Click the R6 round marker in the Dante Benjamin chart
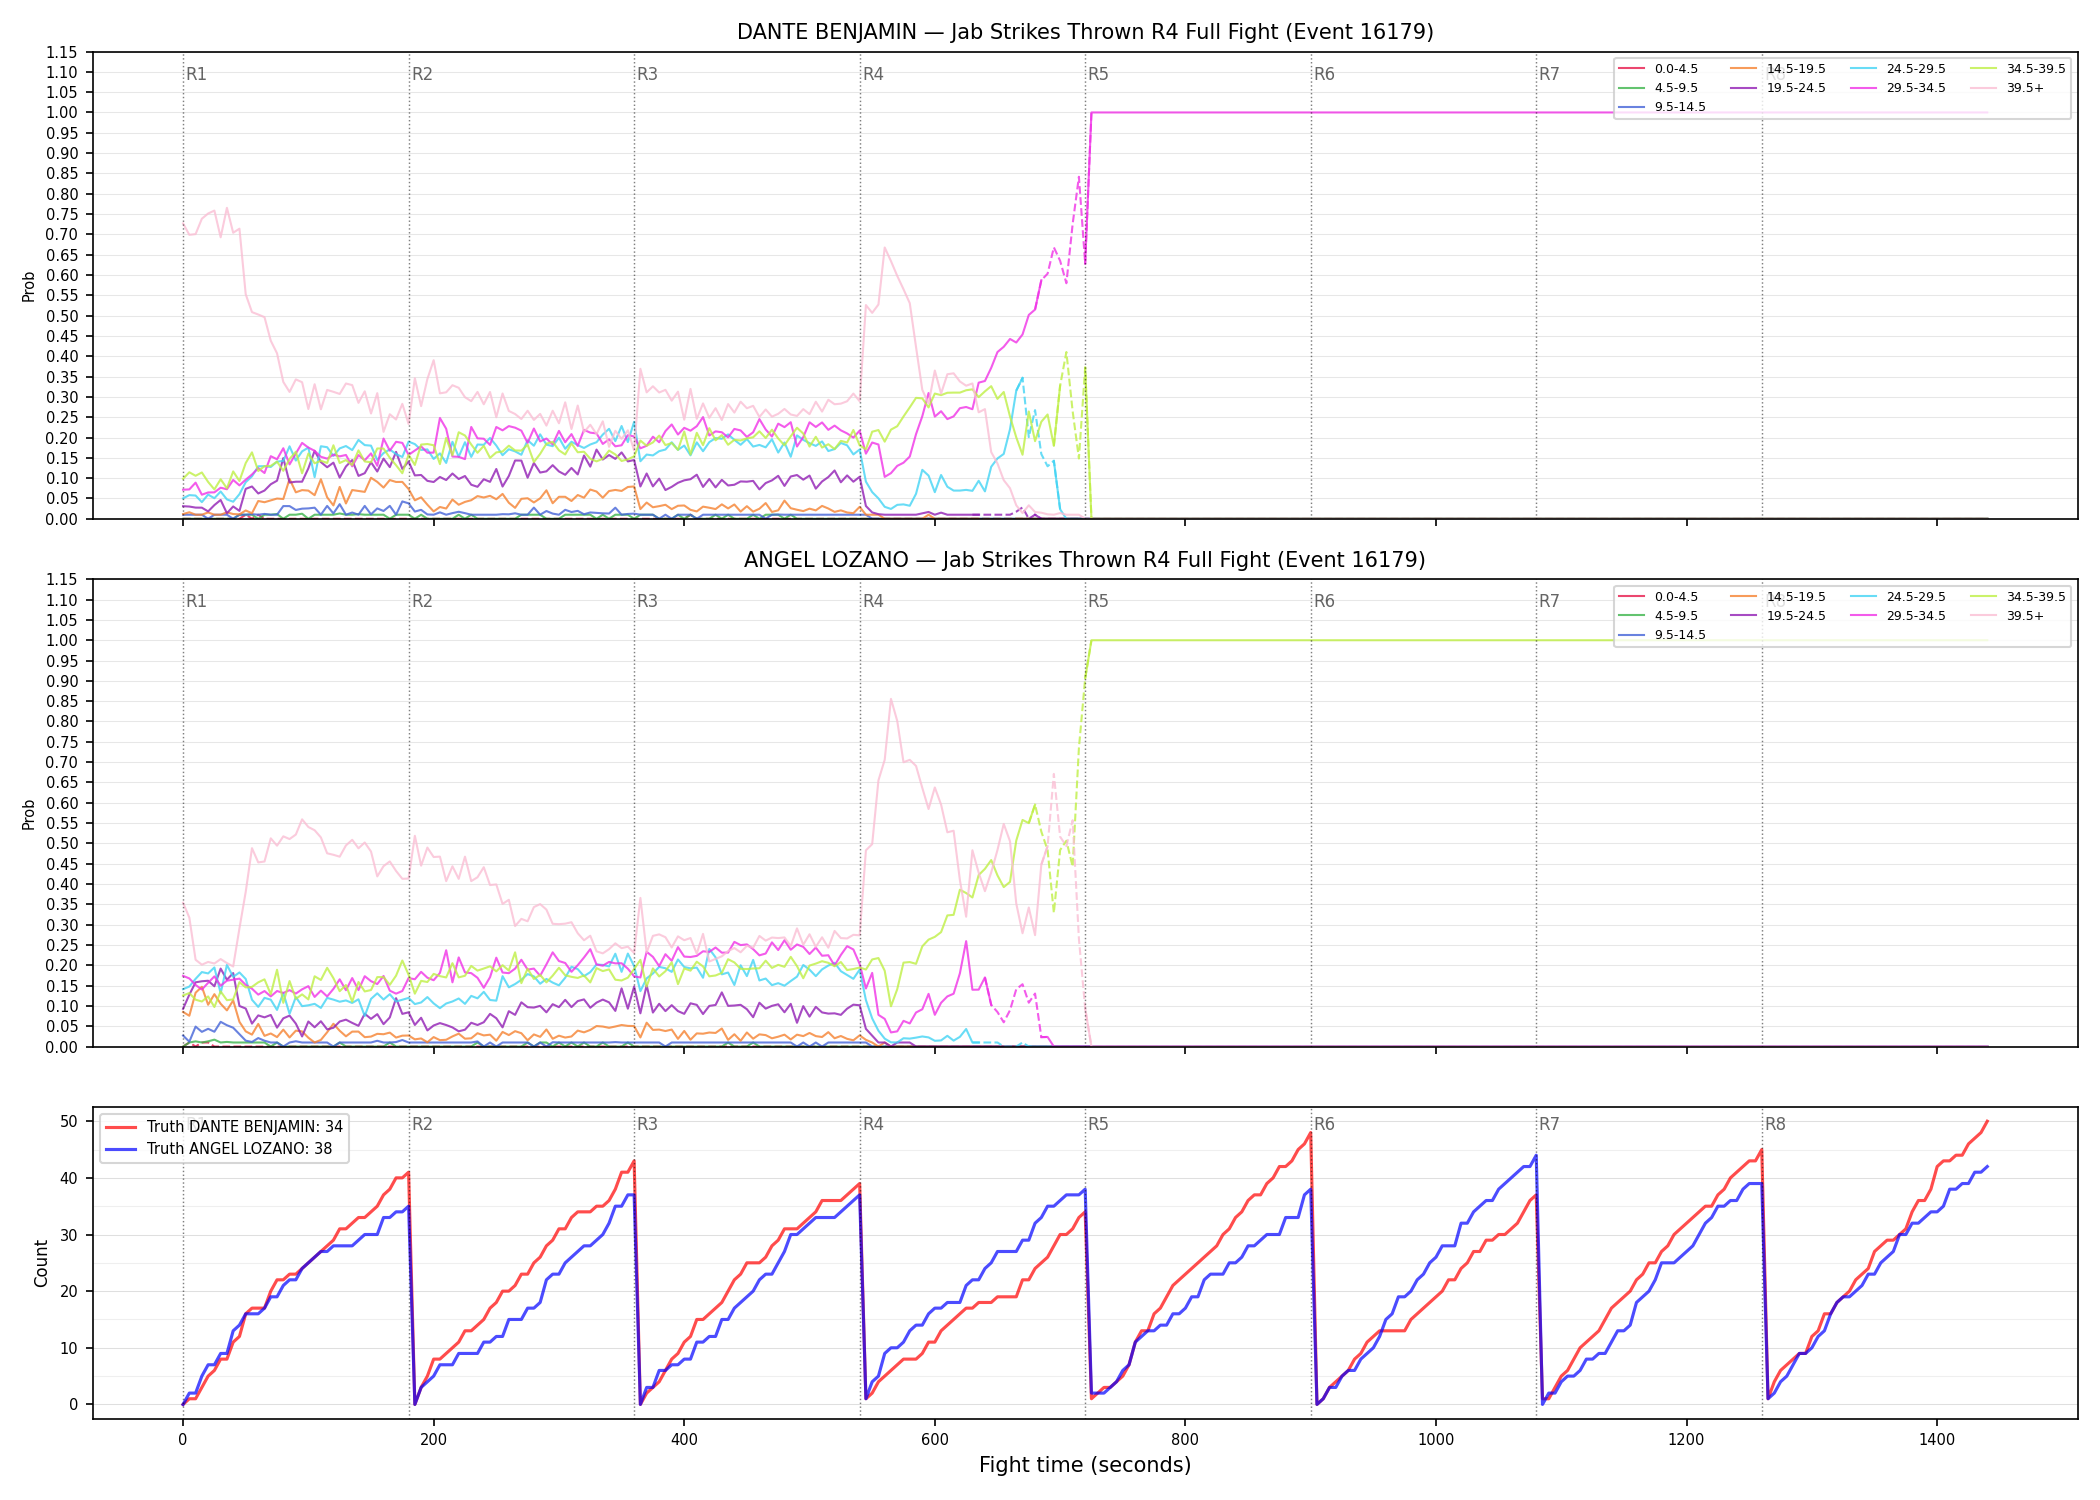 pos(1324,74)
